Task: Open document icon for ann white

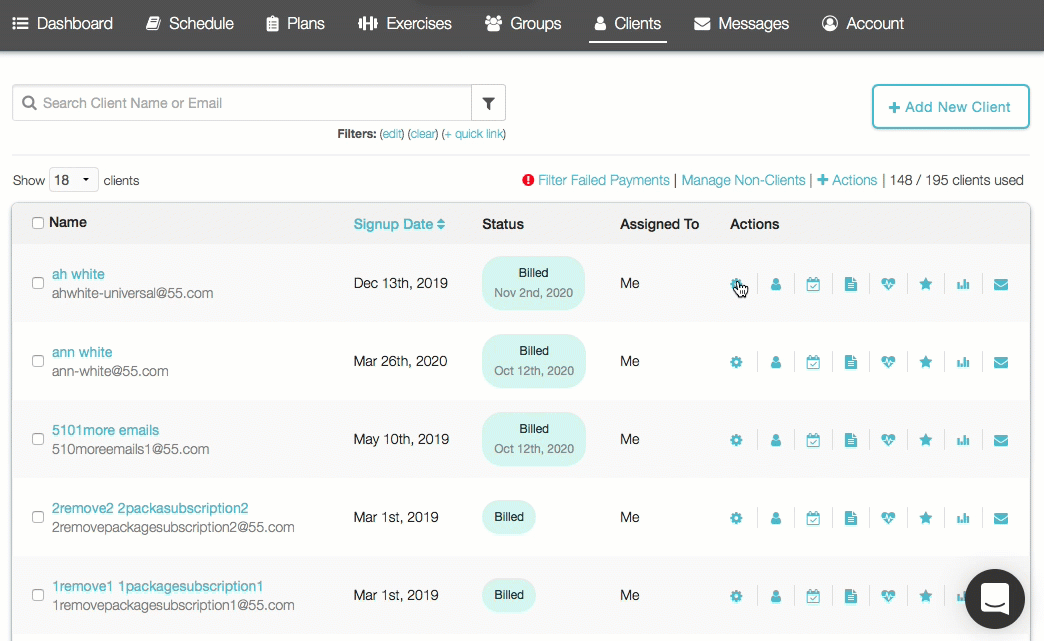Action: pyautogui.click(x=850, y=362)
